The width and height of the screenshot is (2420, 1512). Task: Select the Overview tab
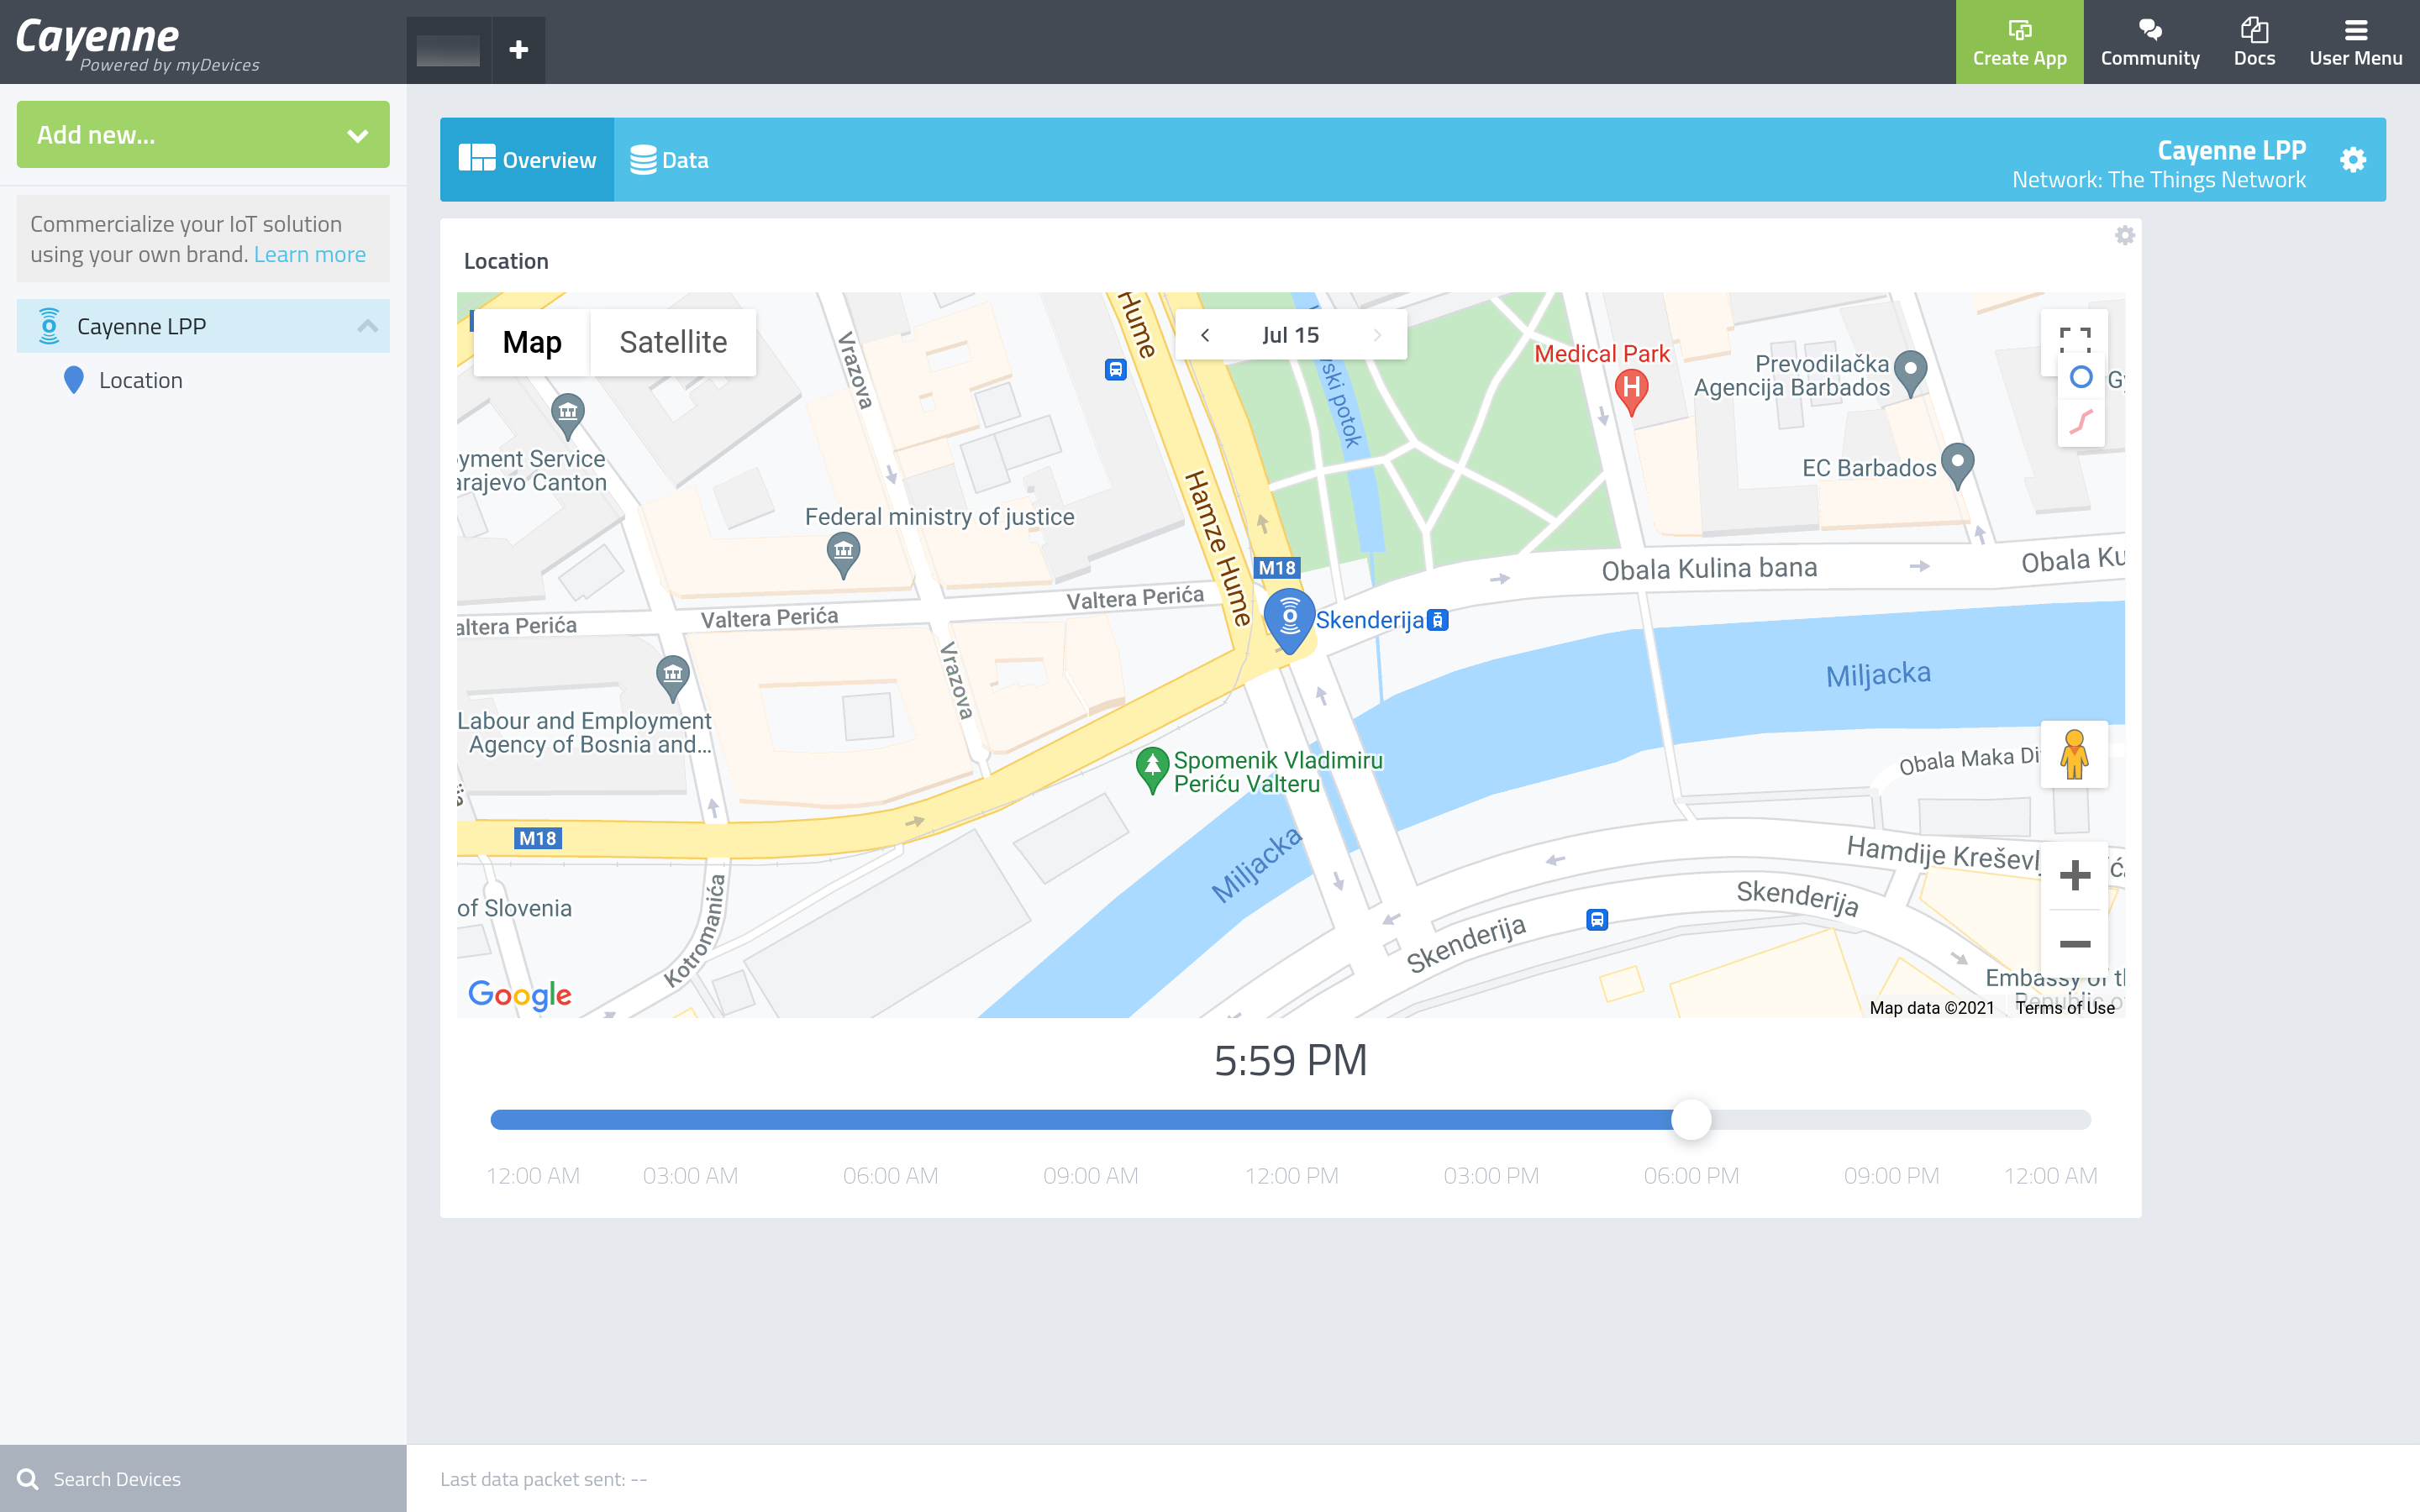tap(527, 159)
